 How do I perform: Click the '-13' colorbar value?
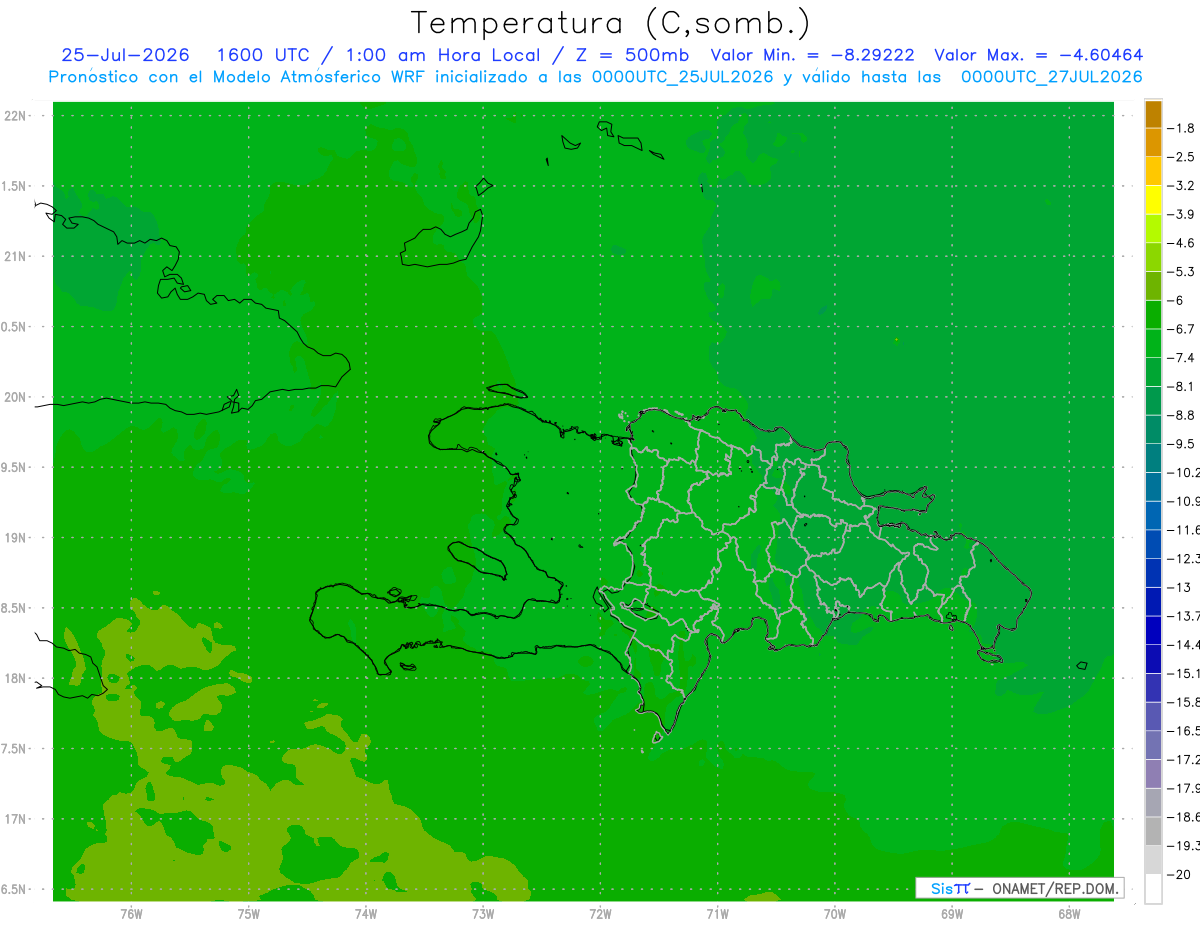click(x=1180, y=588)
